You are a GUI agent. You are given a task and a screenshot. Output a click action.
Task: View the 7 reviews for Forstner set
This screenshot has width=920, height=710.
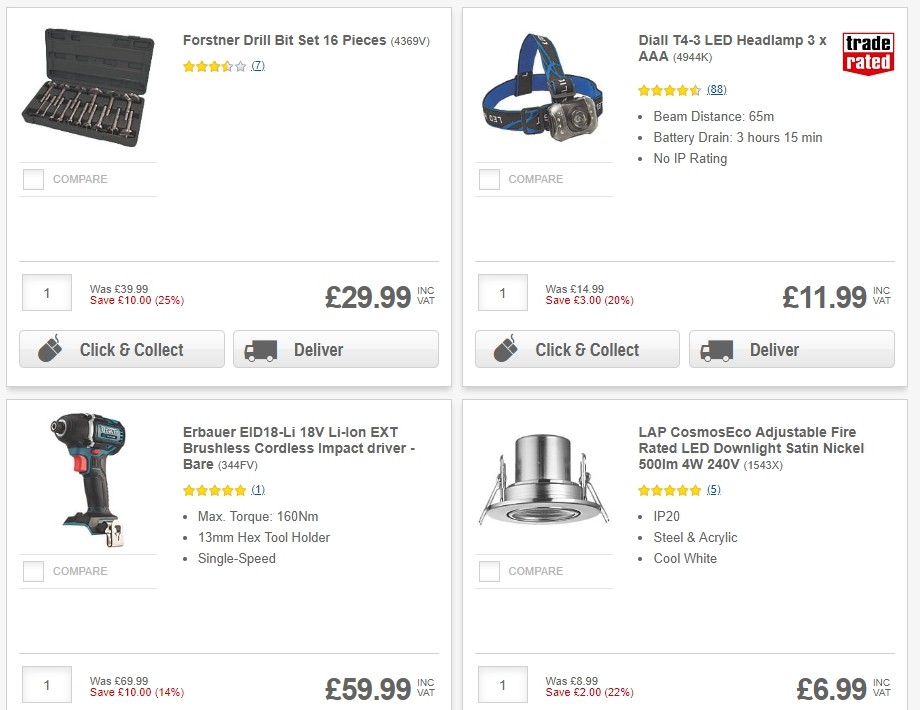(x=257, y=65)
